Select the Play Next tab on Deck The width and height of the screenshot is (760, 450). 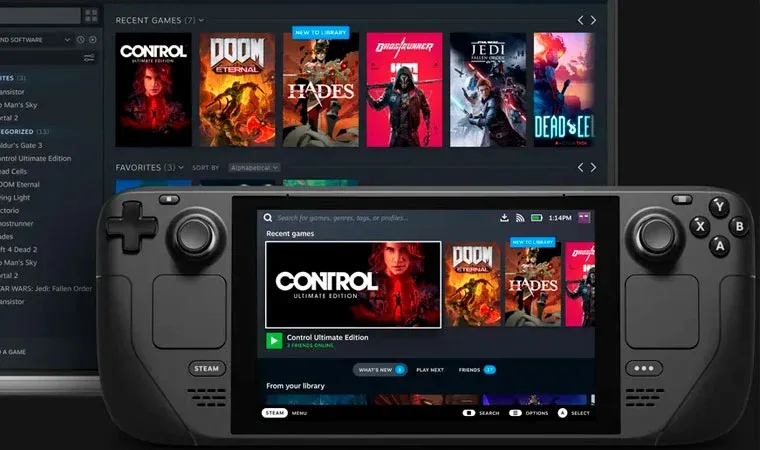(430, 370)
